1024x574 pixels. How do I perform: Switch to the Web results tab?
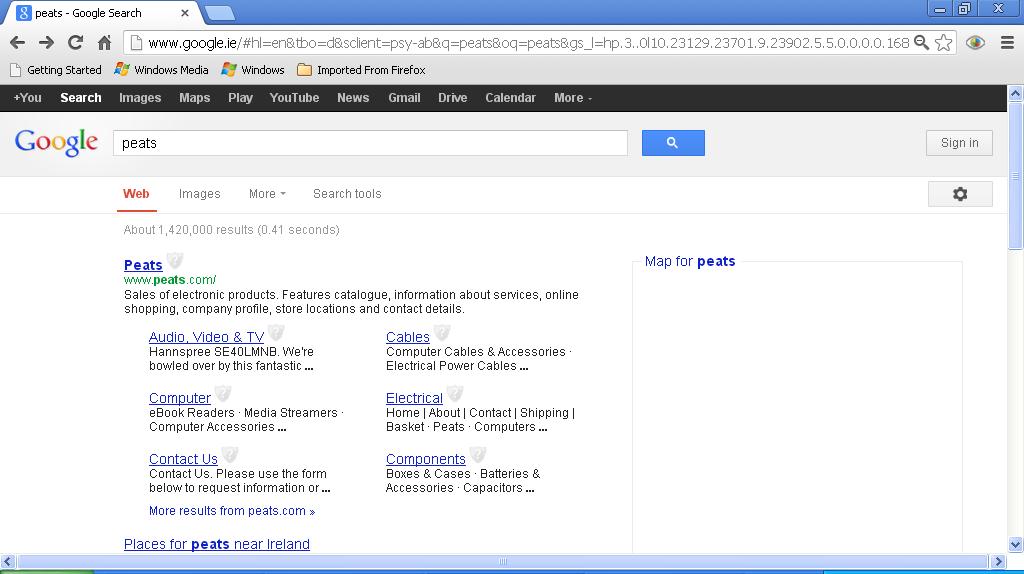pyautogui.click(x=136, y=194)
